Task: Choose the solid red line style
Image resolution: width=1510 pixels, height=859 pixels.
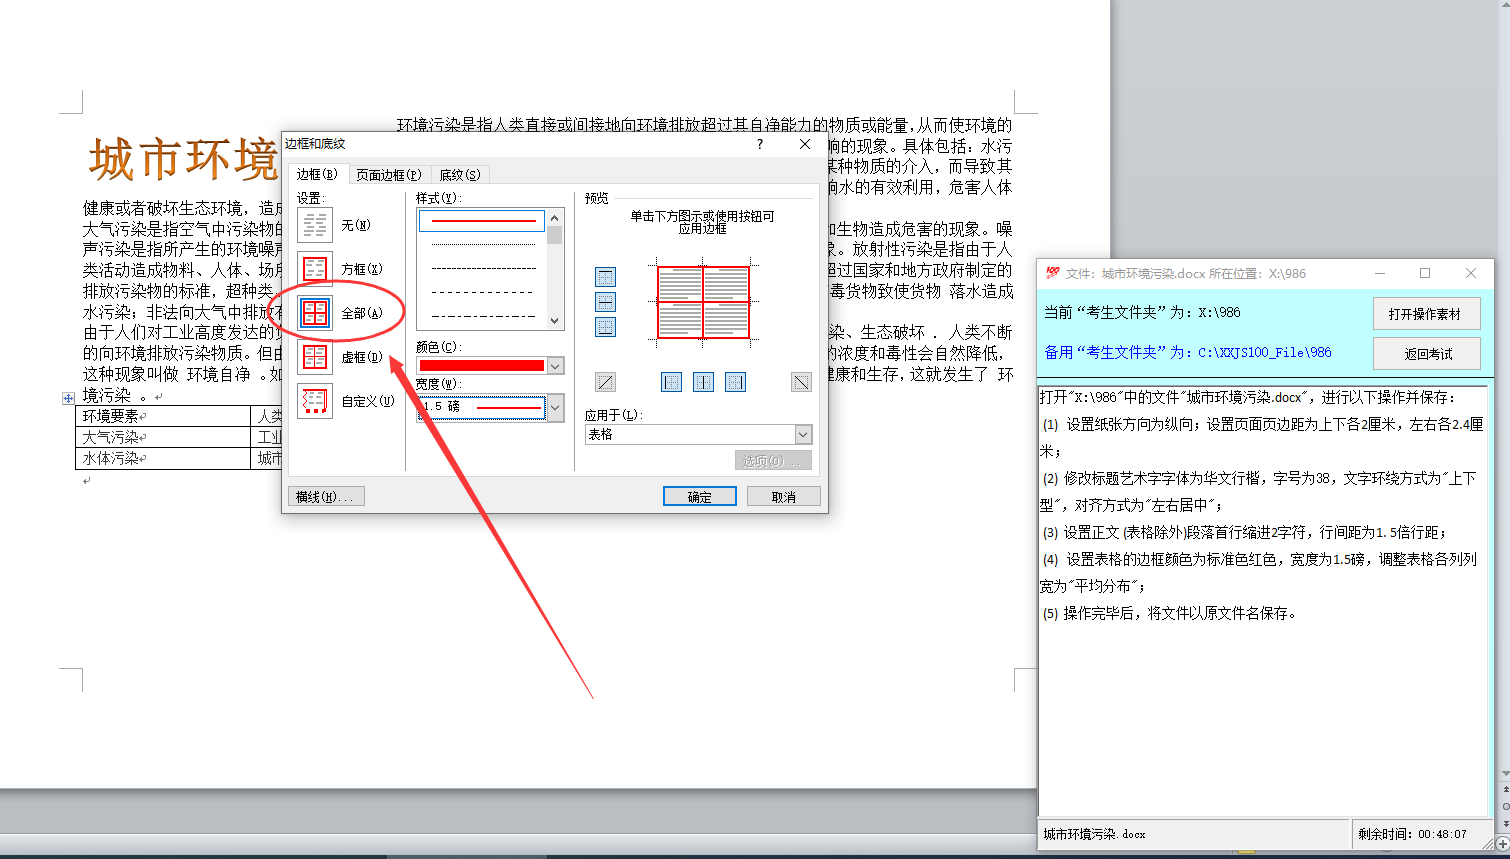Action: (482, 220)
